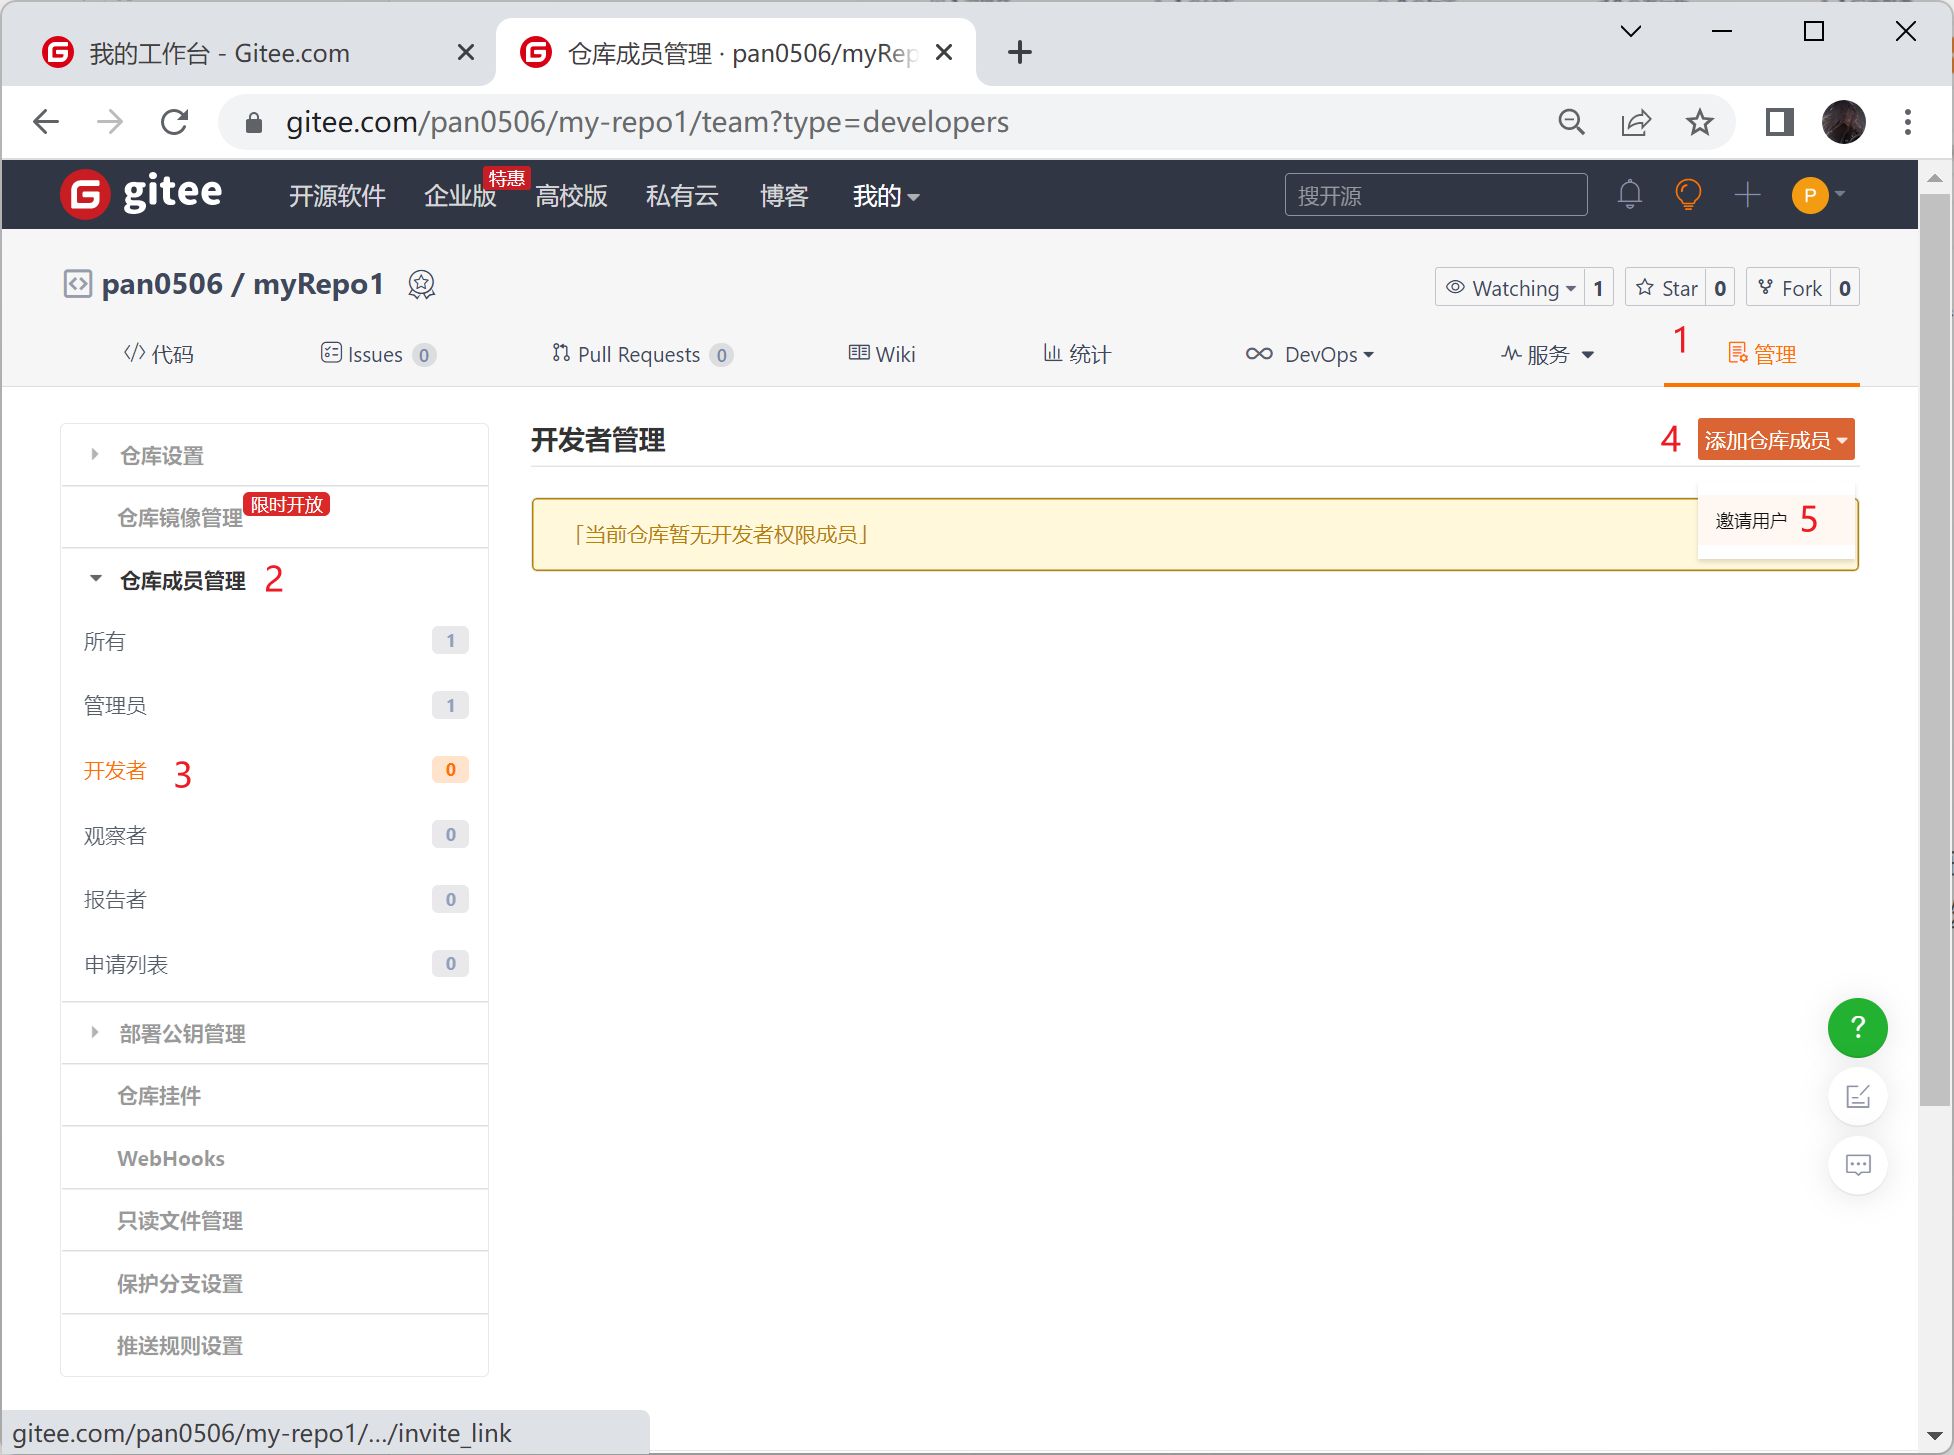This screenshot has height=1455, width=1954.
Task: Click the feedback edit floating icon
Action: pyautogui.click(x=1857, y=1096)
